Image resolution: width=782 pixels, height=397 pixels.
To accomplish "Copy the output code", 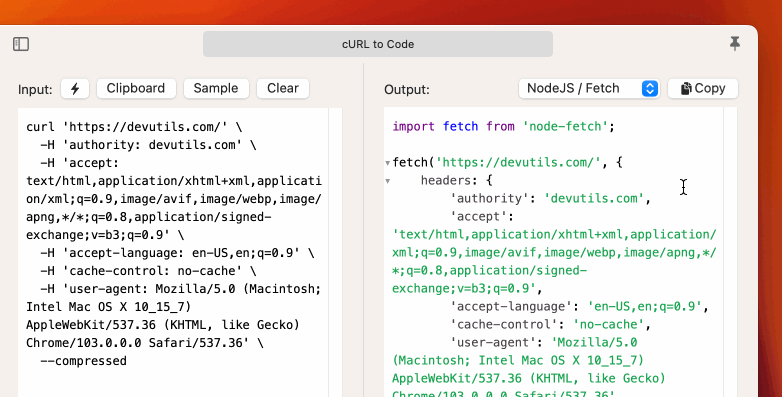I will click(x=703, y=88).
